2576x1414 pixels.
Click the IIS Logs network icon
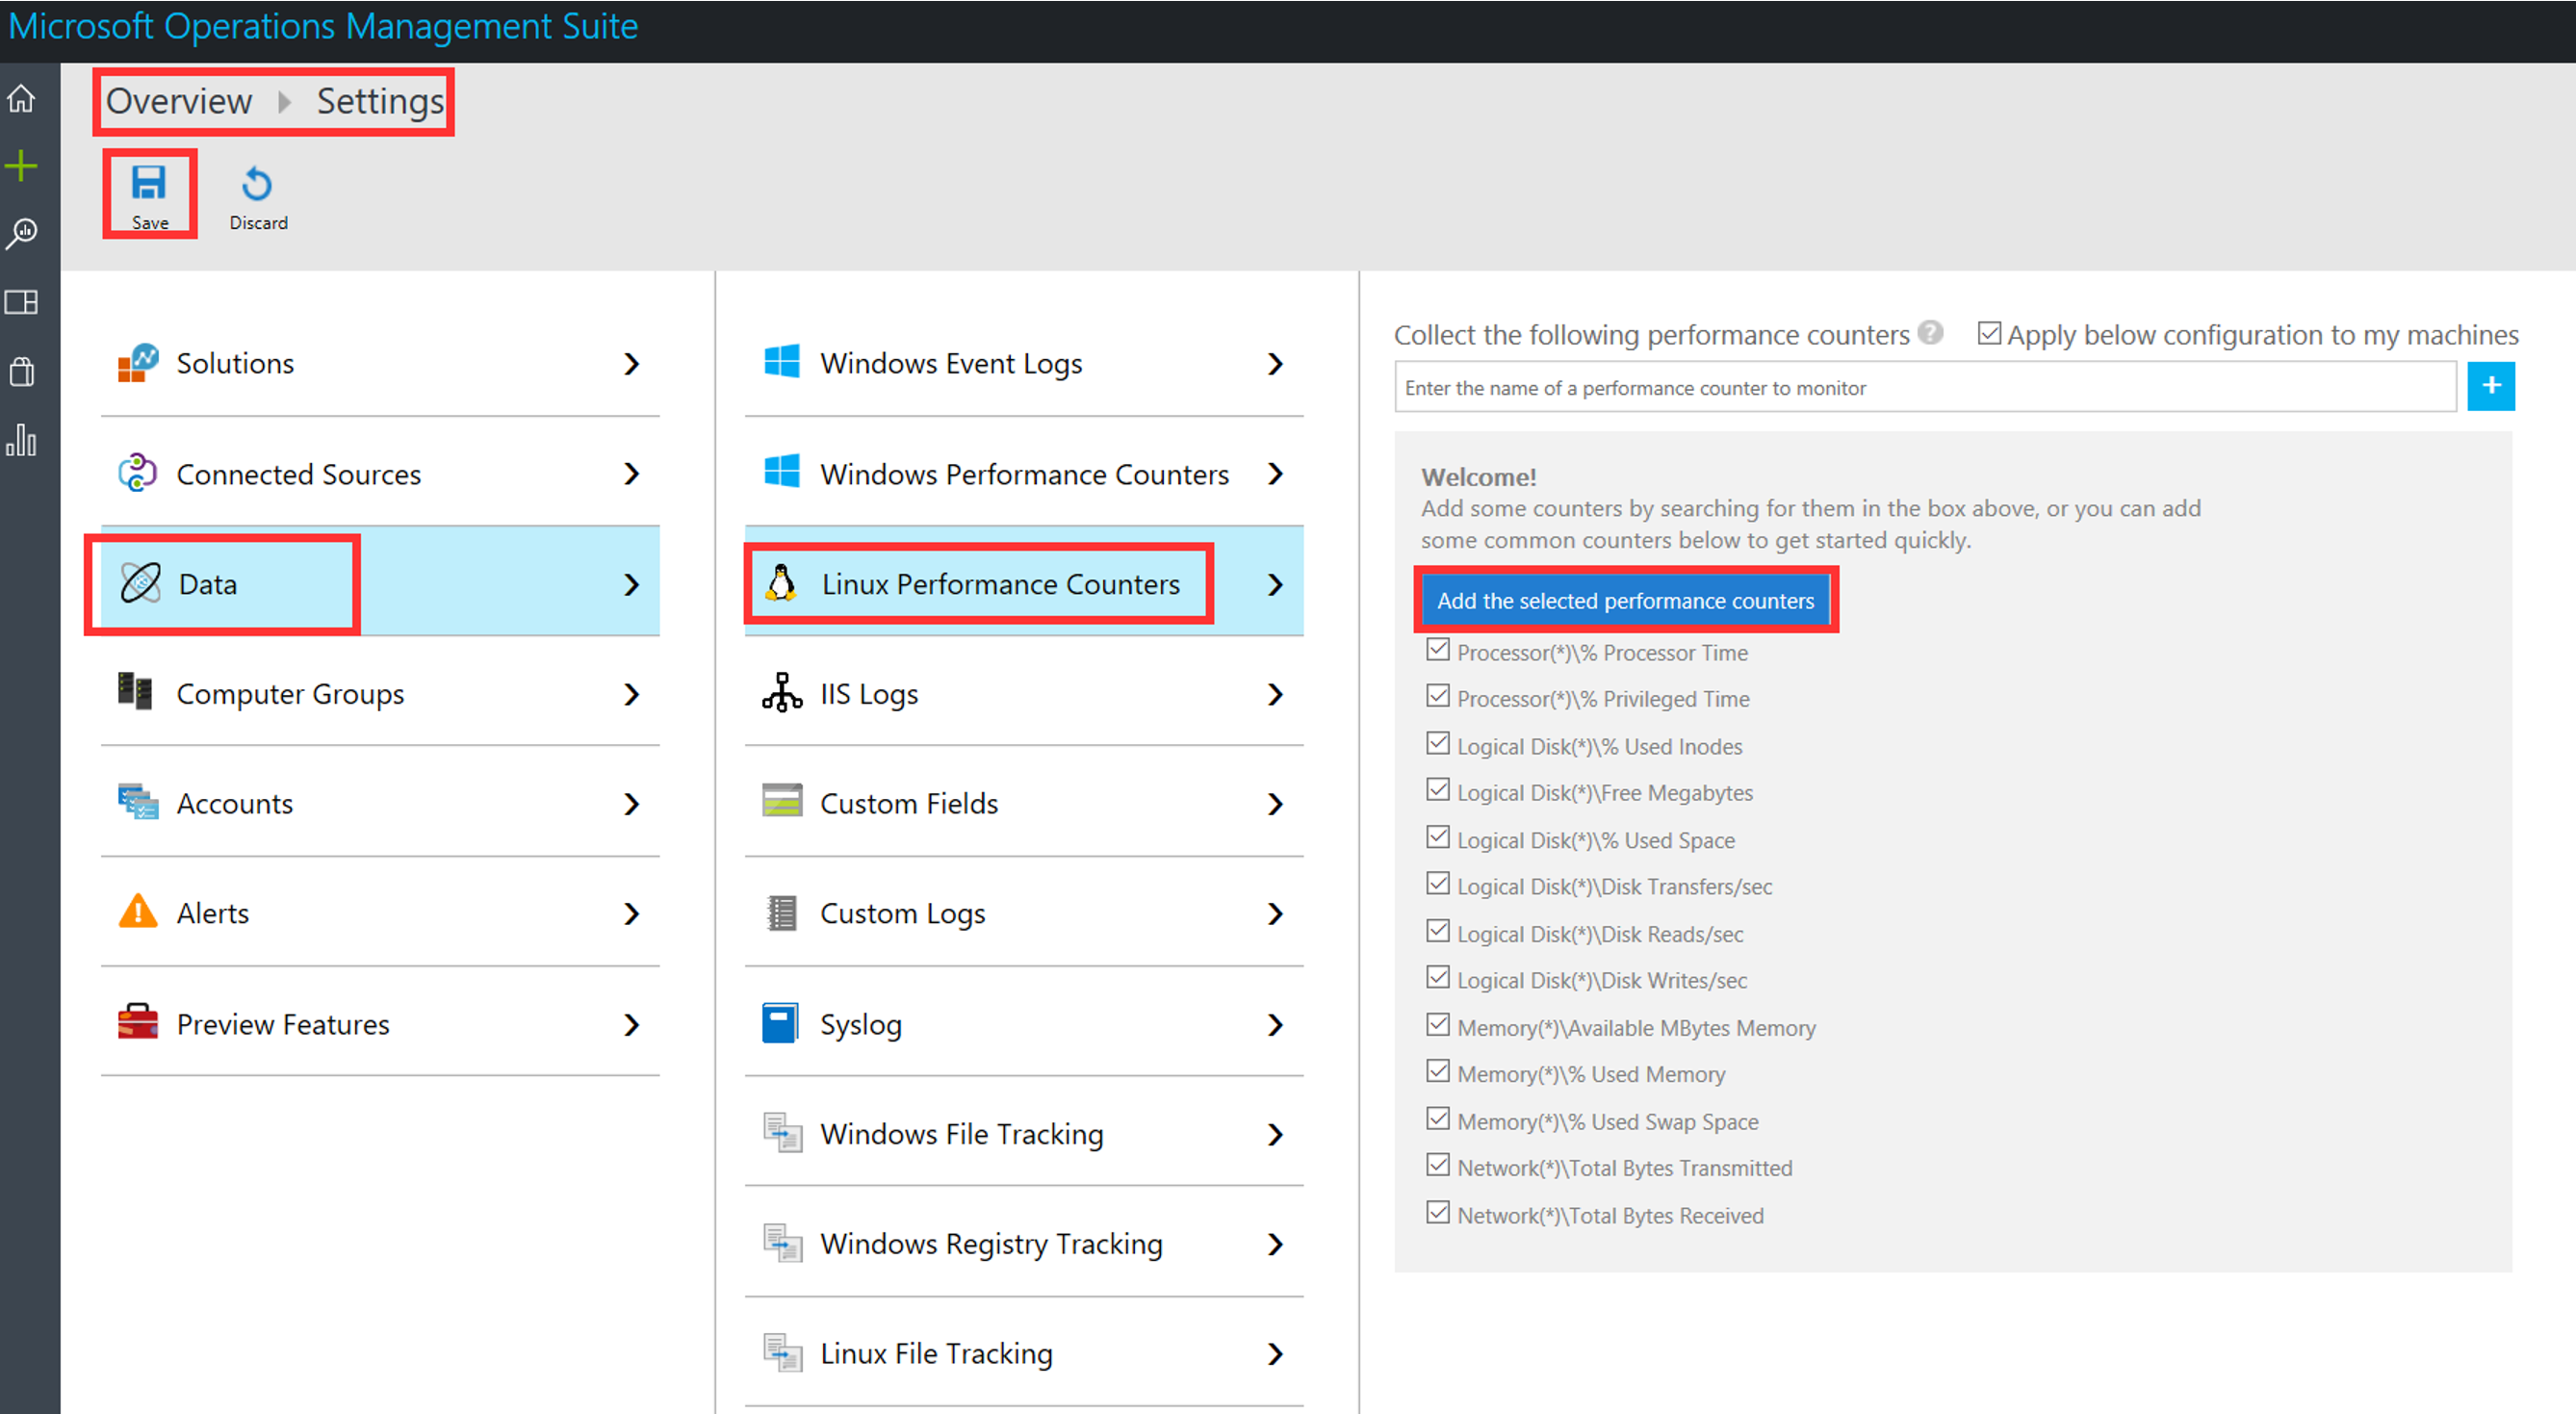pyautogui.click(x=782, y=692)
